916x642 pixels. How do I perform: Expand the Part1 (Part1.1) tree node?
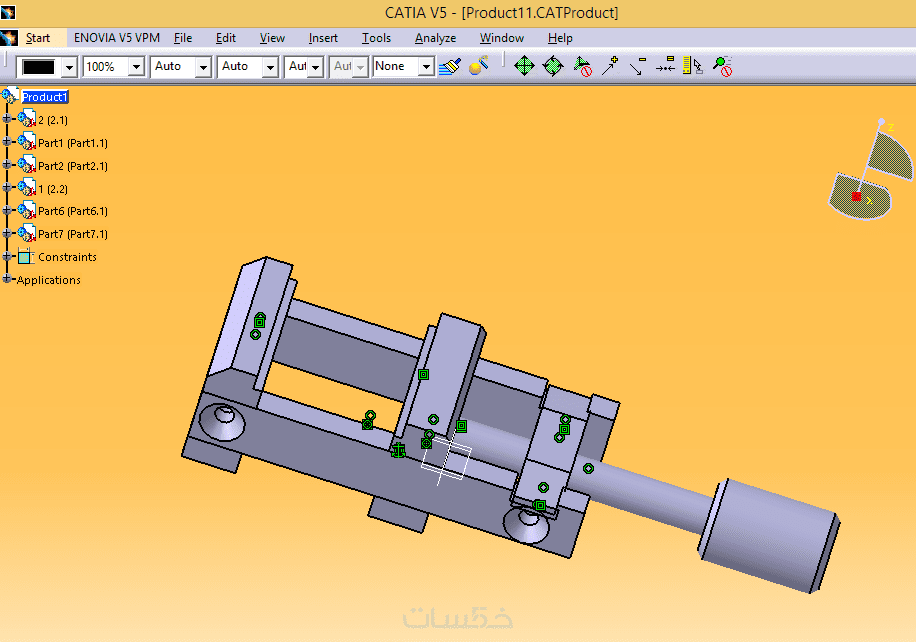[7, 141]
